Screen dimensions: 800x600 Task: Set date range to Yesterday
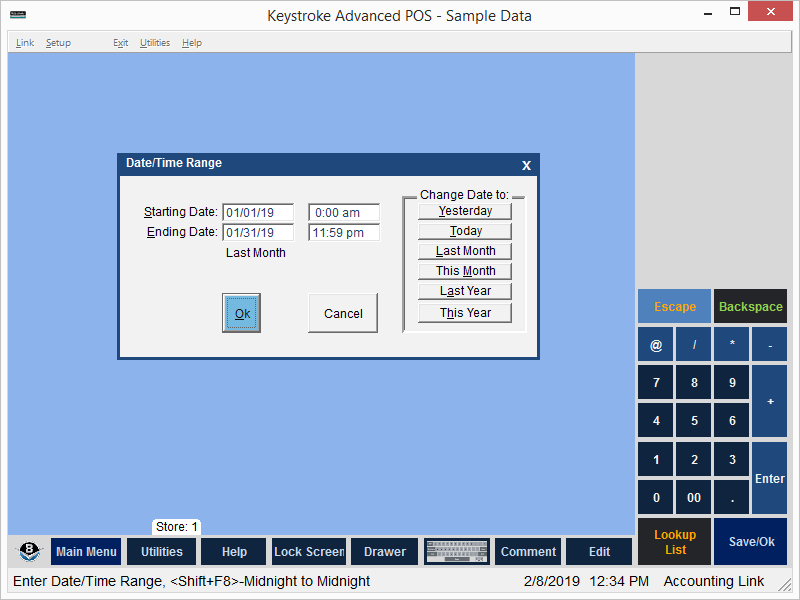pyautogui.click(x=465, y=211)
